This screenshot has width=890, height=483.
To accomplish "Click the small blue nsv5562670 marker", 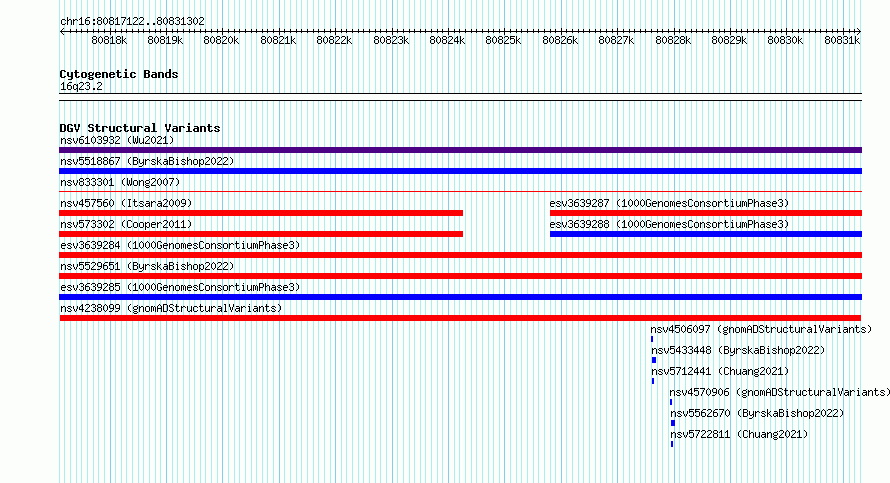I will pos(673,423).
